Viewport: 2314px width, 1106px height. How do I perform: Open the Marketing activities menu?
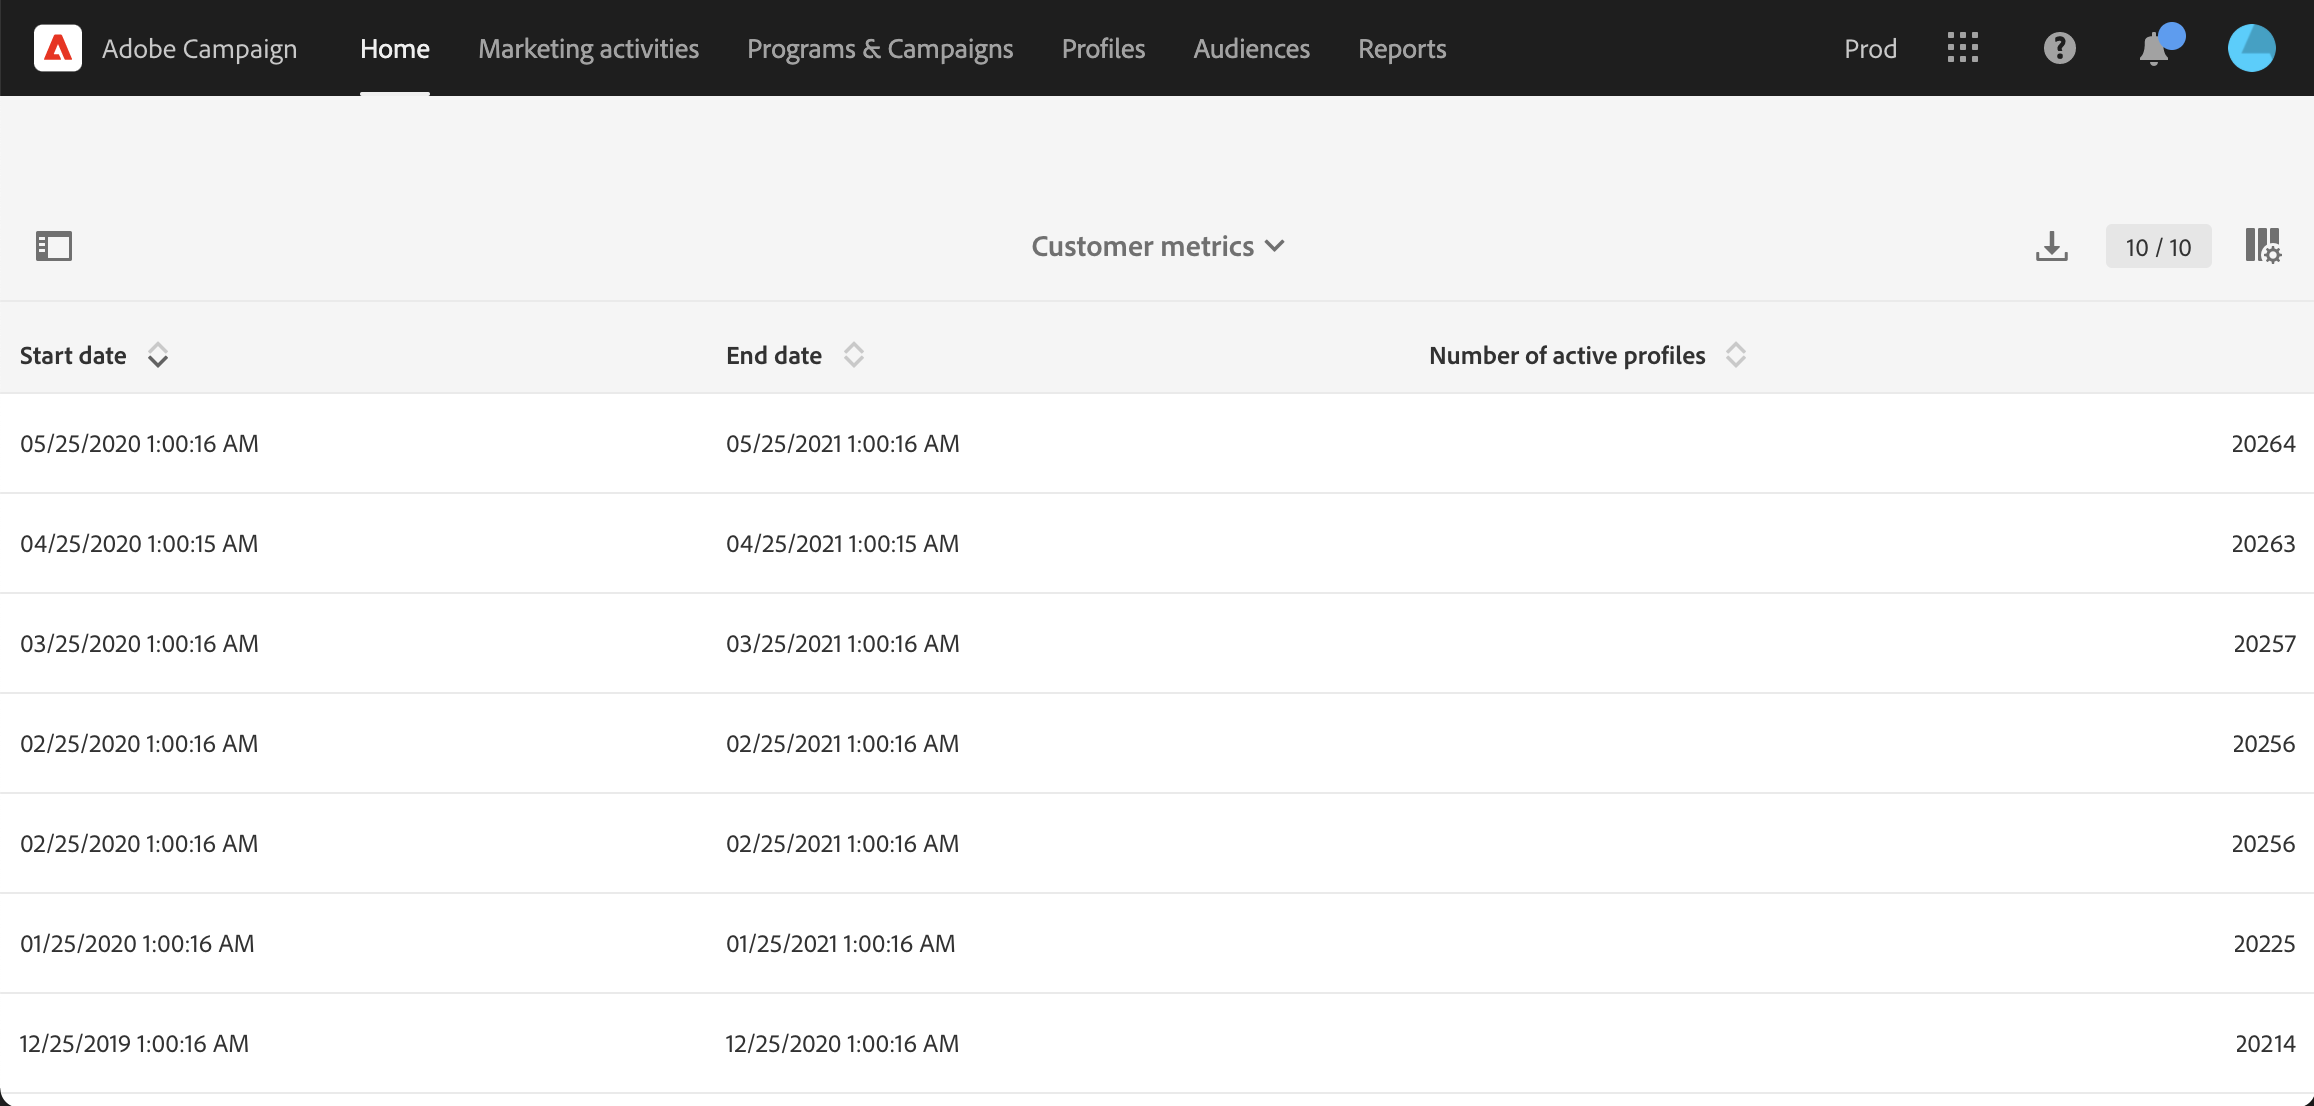[x=588, y=48]
